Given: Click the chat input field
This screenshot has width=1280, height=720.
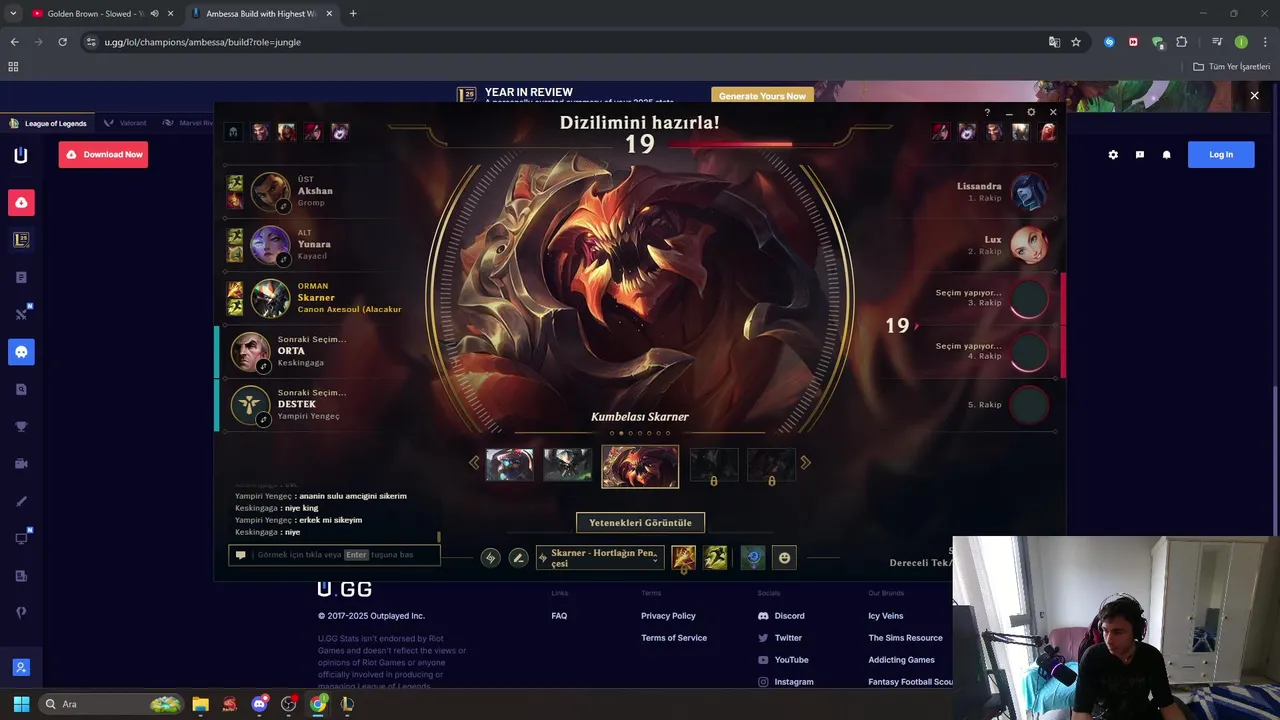Looking at the screenshot, I should (x=334, y=555).
